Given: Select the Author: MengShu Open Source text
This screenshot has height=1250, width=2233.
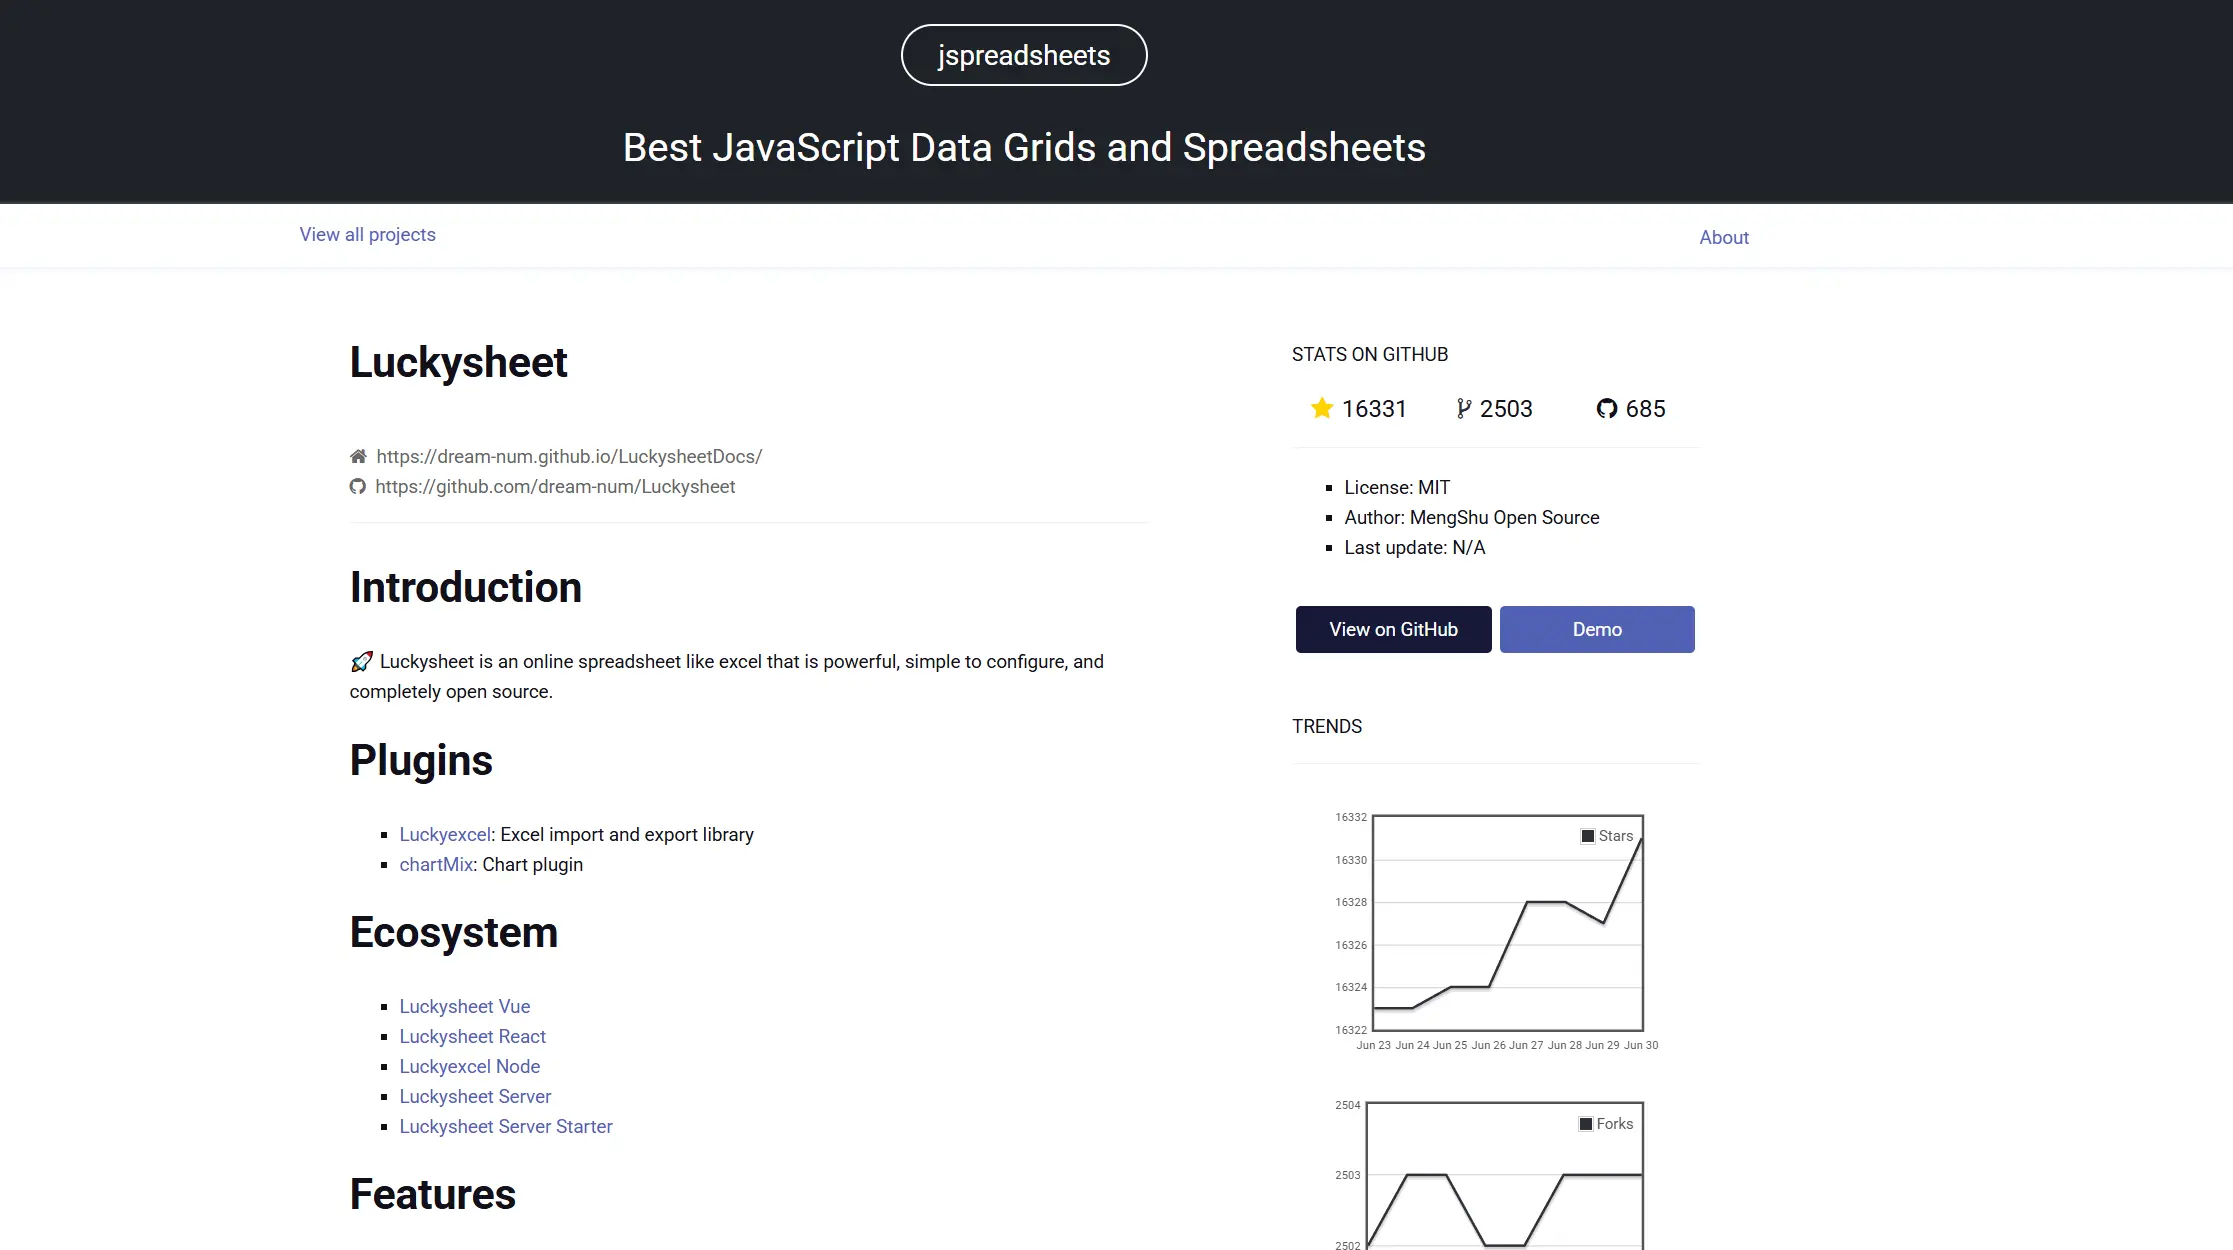Looking at the screenshot, I should click(x=1471, y=517).
